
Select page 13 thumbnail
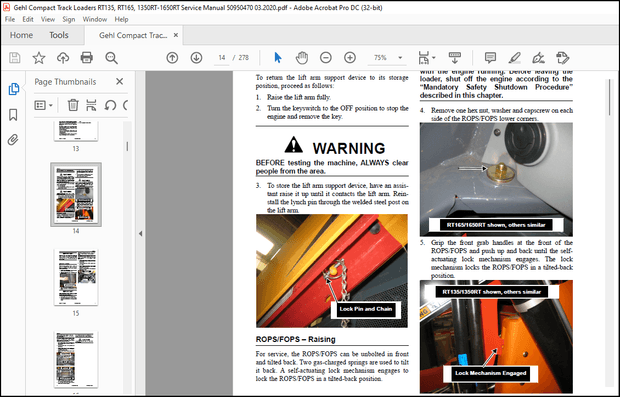[76, 131]
